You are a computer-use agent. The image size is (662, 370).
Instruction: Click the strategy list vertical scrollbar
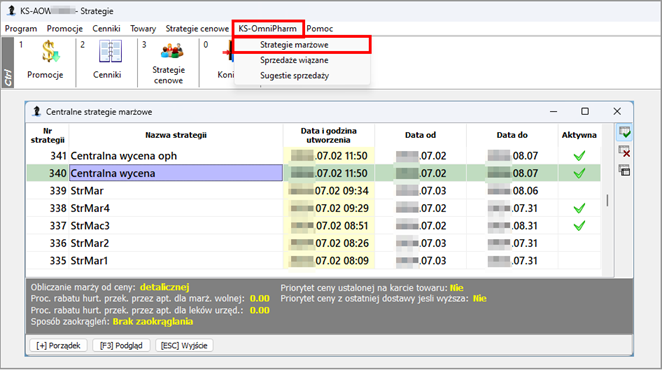pos(607,200)
